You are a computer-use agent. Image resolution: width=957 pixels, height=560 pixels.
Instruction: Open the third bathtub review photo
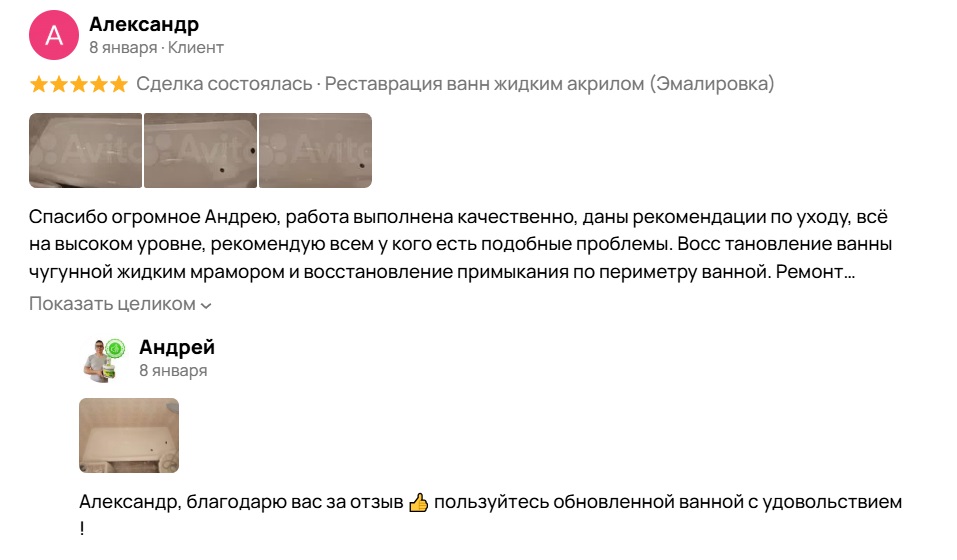point(315,150)
